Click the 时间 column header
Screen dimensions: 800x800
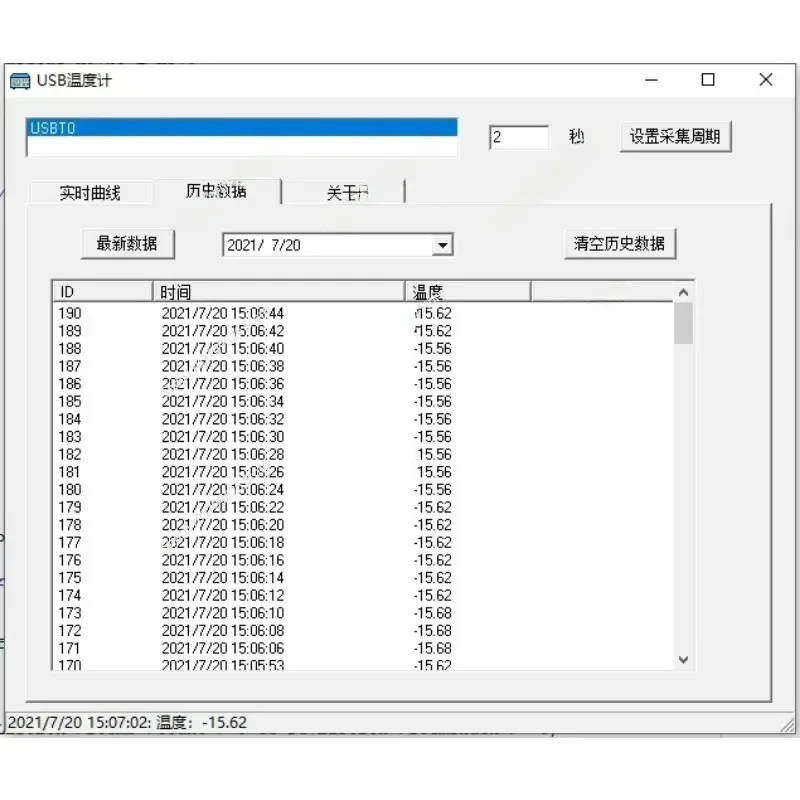pyautogui.click(x=279, y=292)
